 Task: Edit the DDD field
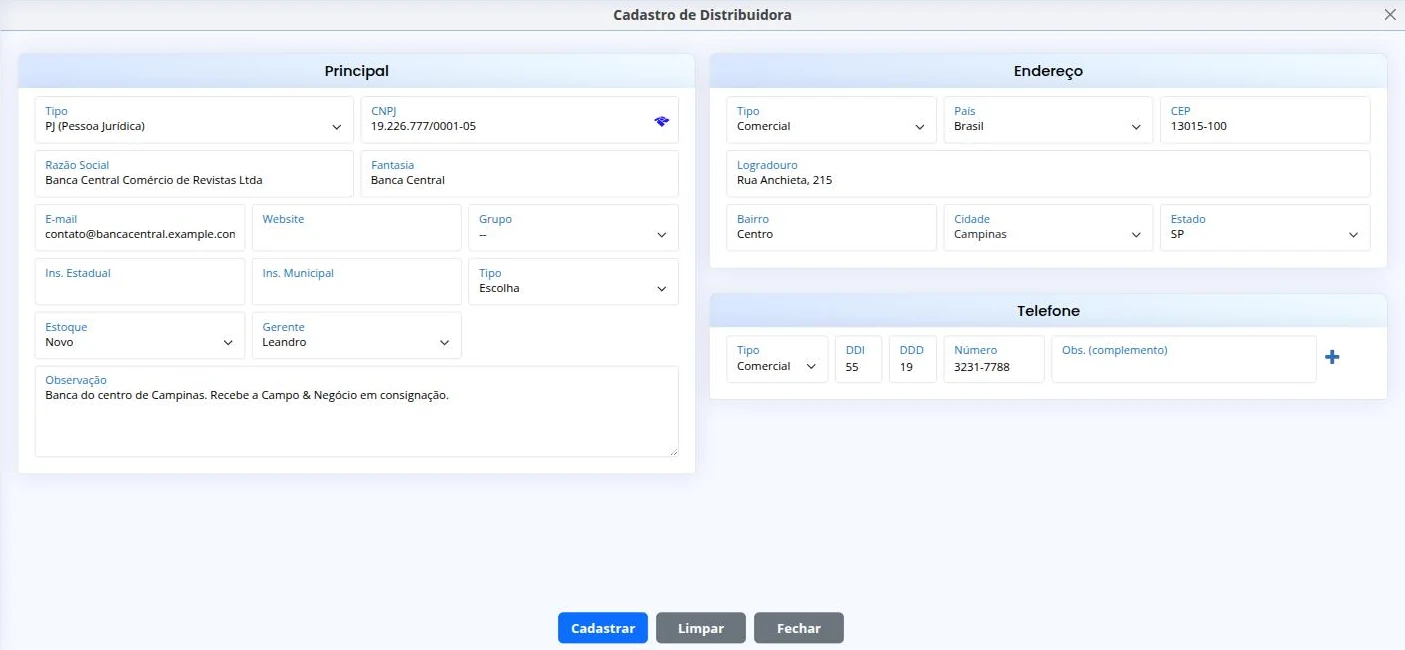913,359
